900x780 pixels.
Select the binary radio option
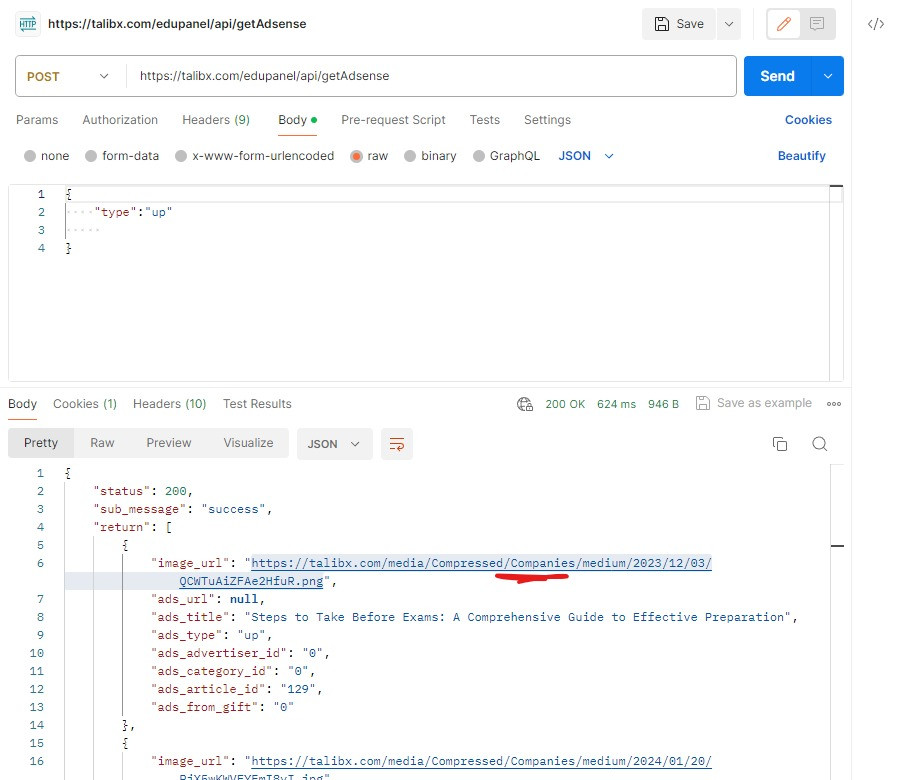tap(410, 156)
